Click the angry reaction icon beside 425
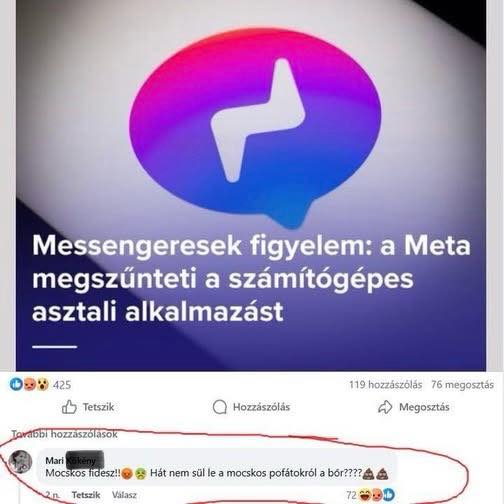 (30, 385)
